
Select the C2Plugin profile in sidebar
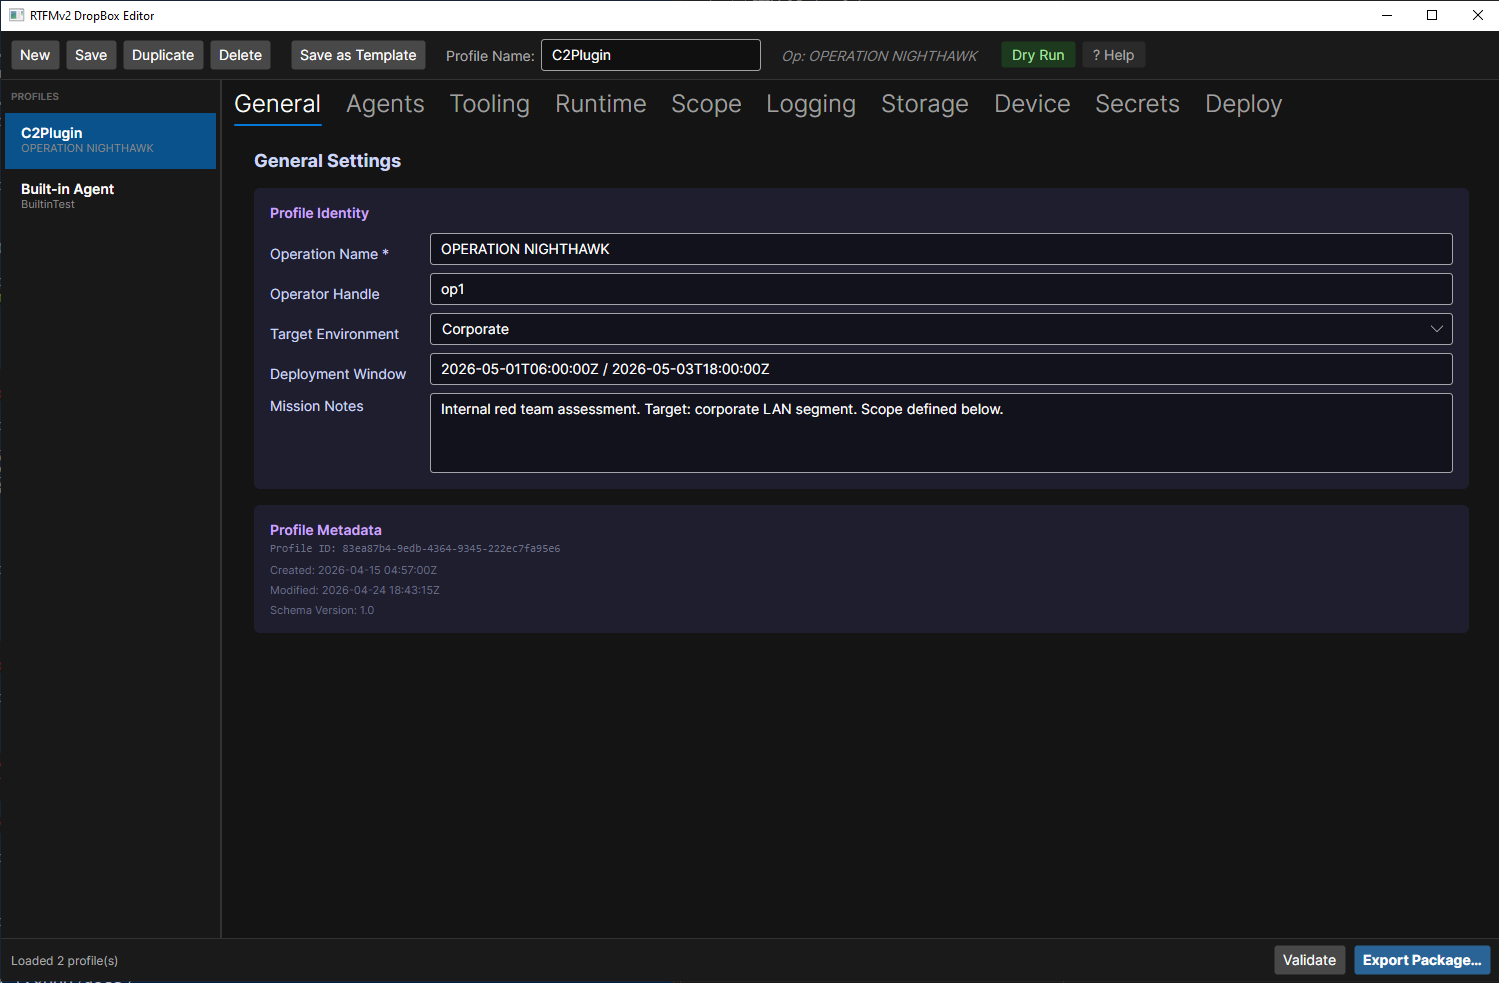click(110, 140)
